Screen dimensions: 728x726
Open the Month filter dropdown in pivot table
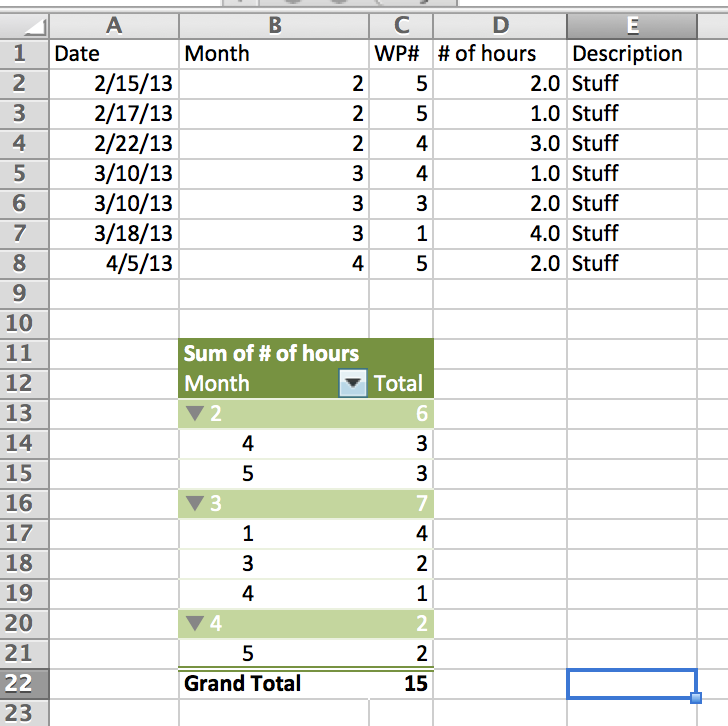tap(353, 383)
